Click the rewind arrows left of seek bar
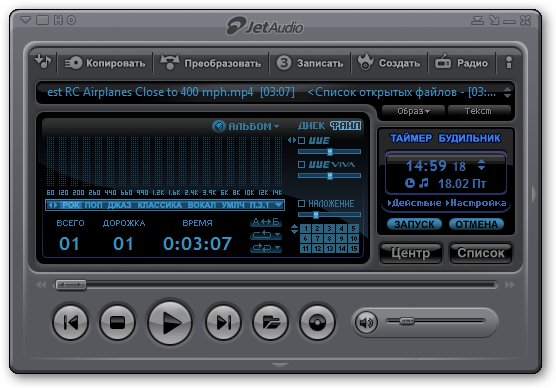Screen dimensions: 556x388 click(41, 284)
